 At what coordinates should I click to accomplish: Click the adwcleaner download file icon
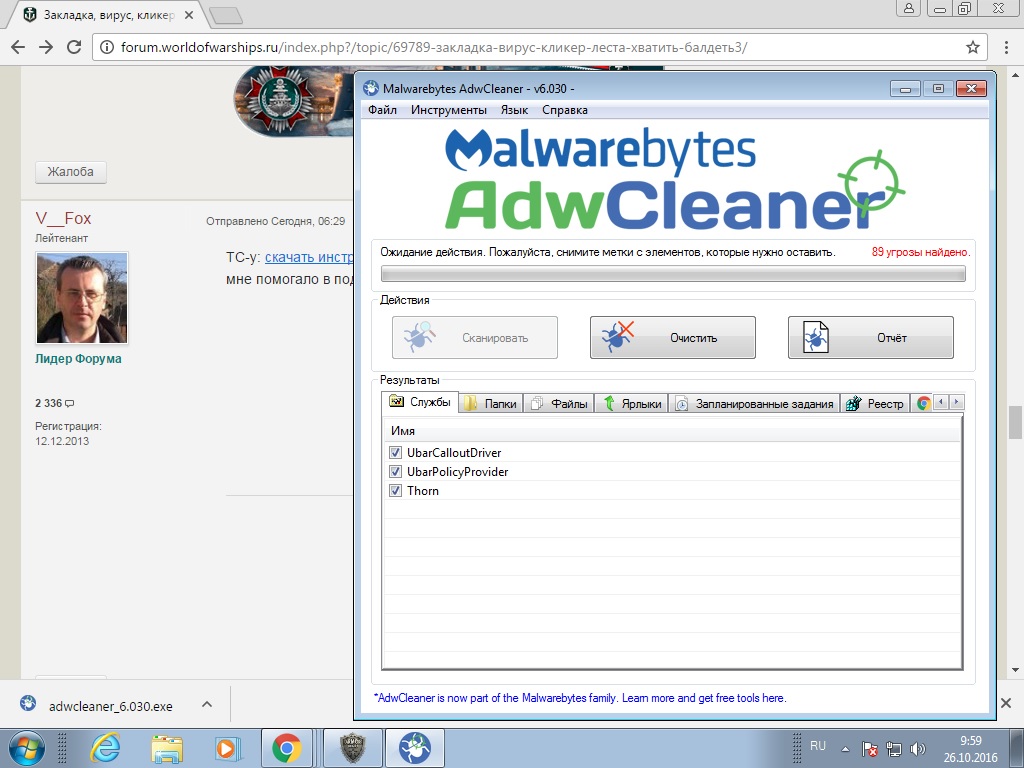(28, 703)
